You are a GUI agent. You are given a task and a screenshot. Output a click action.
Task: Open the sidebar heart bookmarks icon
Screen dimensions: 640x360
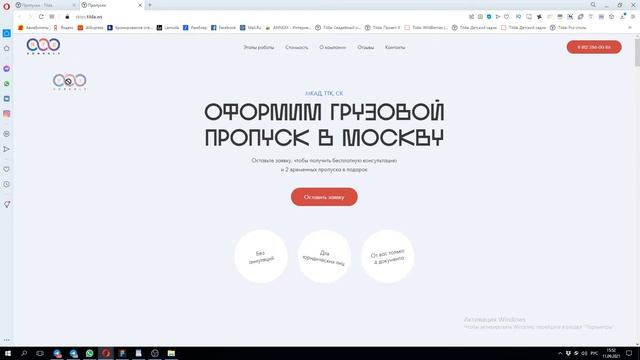point(7,169)
